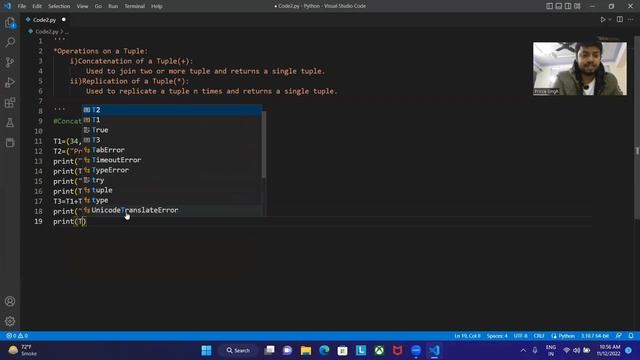Open the View menu
Viewport: 640px width, 360px height.
[x=82, y=6]
